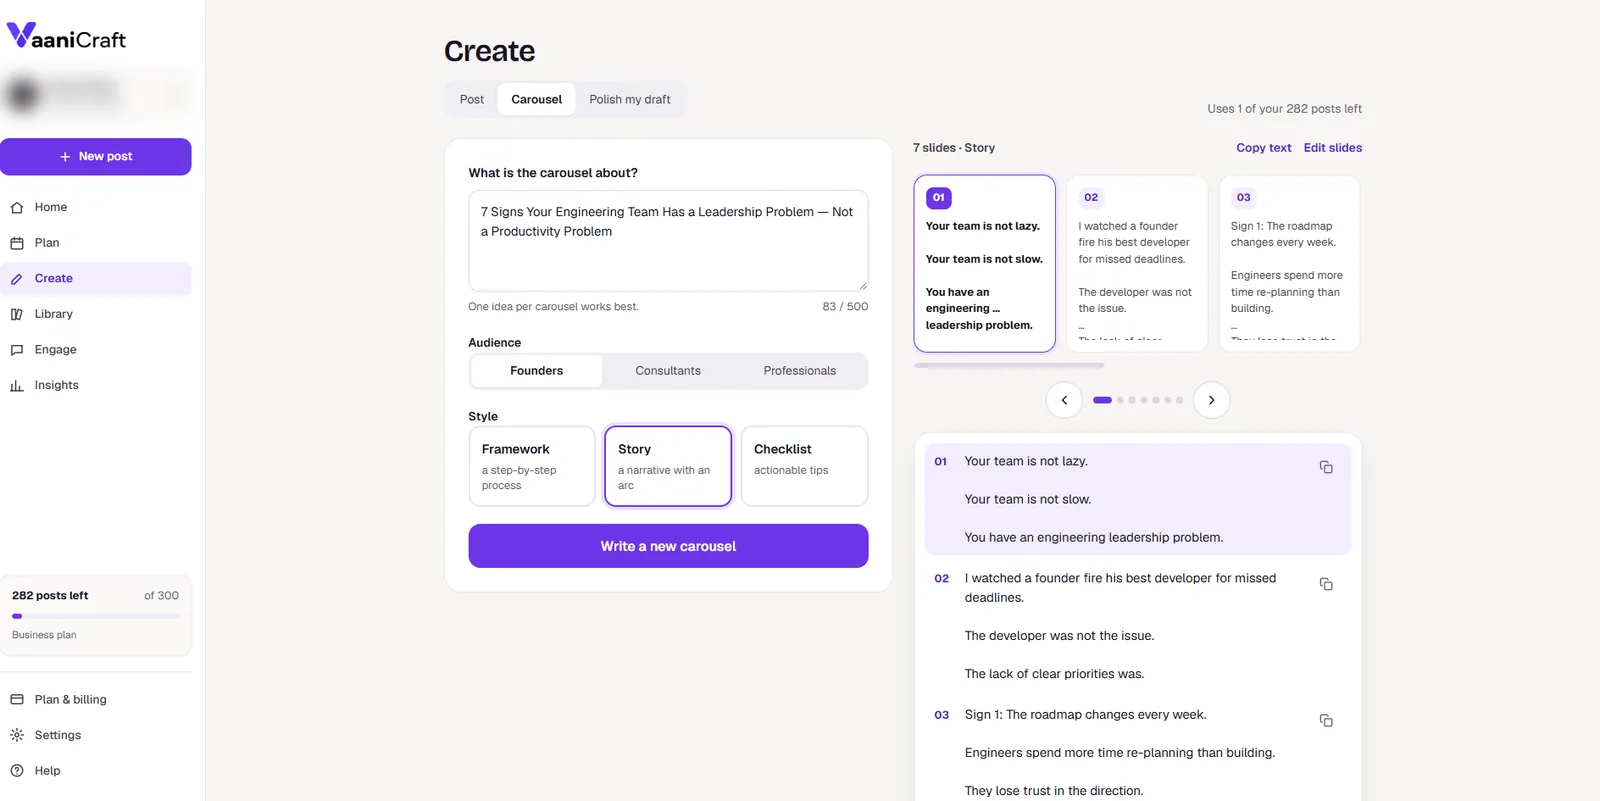Click the posts left progress bar
This screenshot has height=801, width=1600.
[x=96, y=616]
